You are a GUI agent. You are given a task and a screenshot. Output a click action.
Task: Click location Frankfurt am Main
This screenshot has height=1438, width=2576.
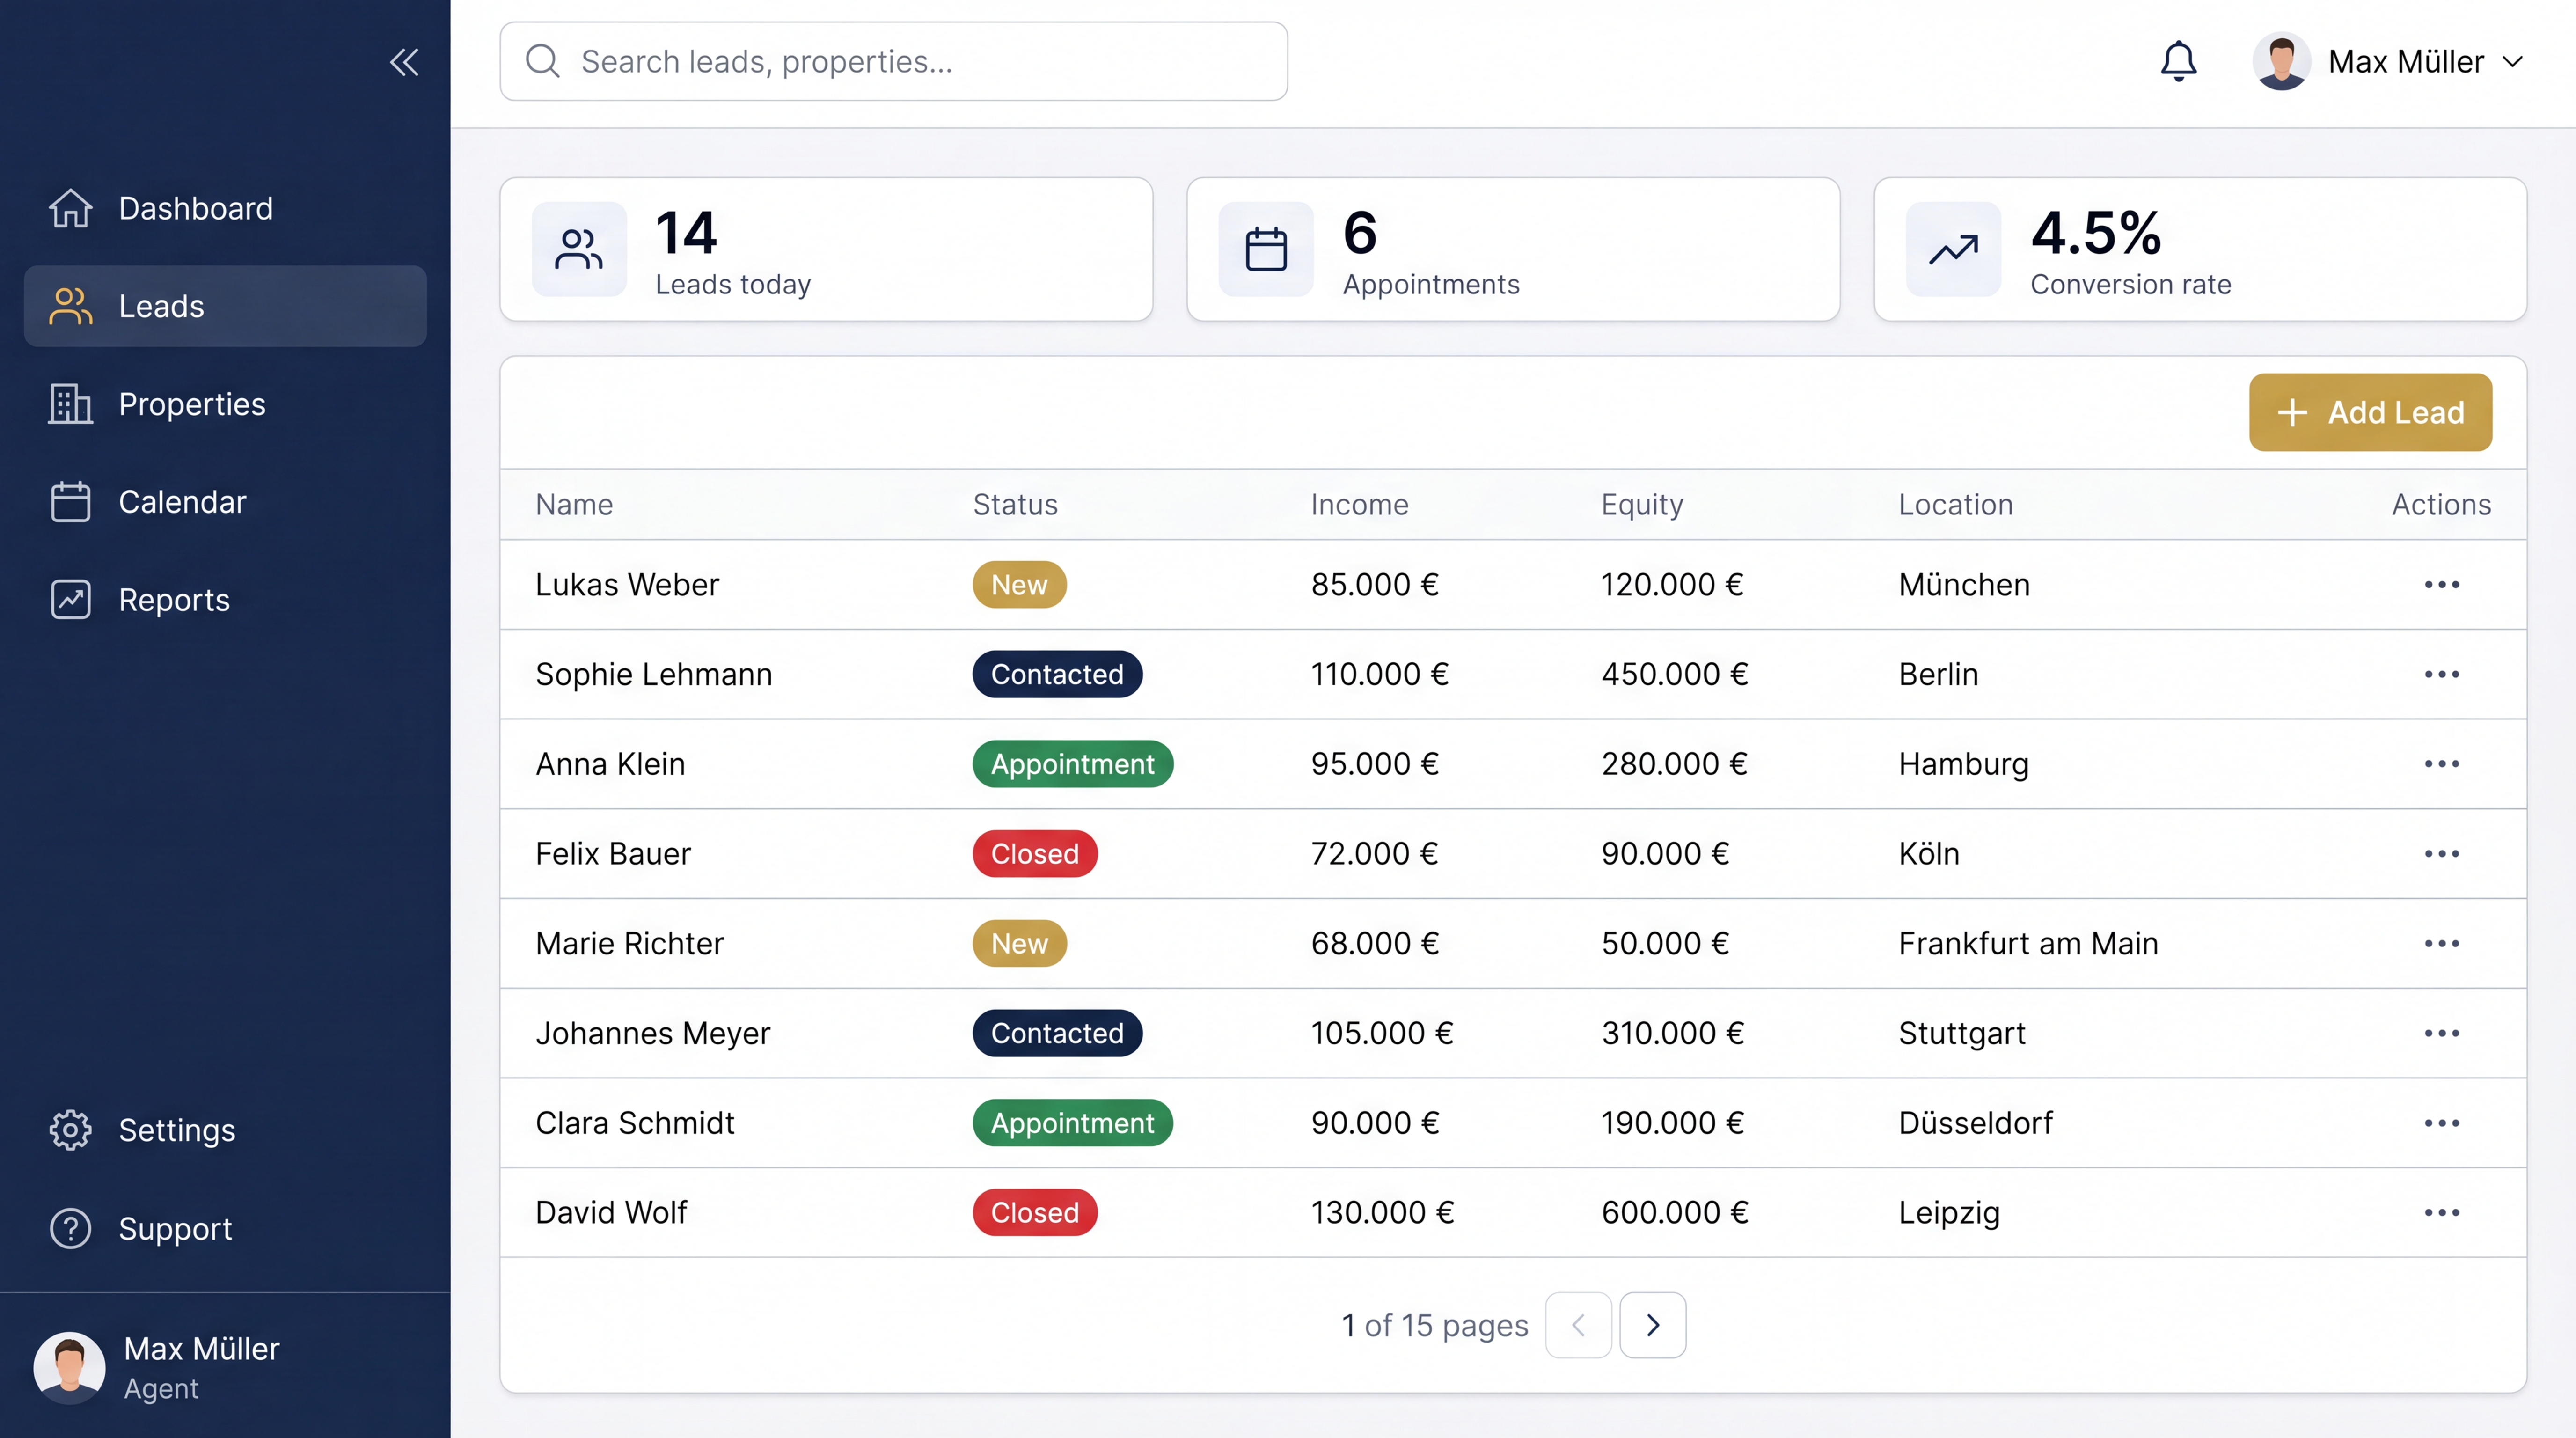(x=2028, y=943)
